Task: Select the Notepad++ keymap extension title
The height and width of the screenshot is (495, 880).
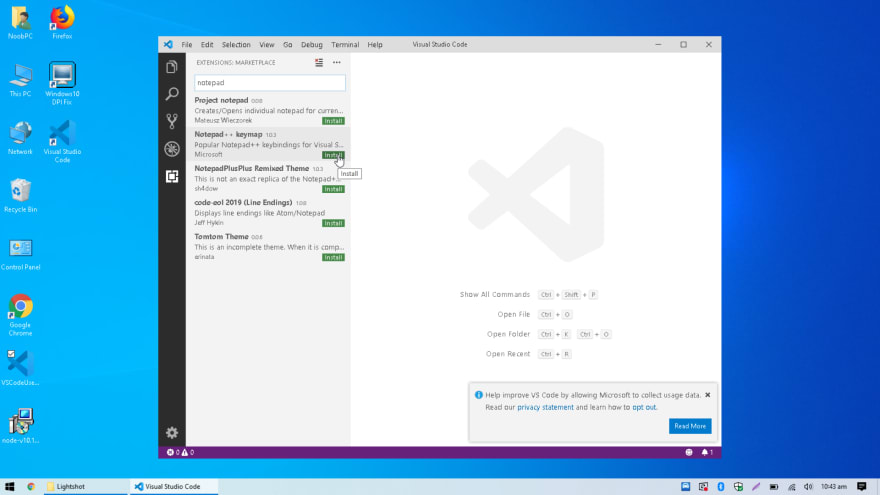Action: click(228, 134)
